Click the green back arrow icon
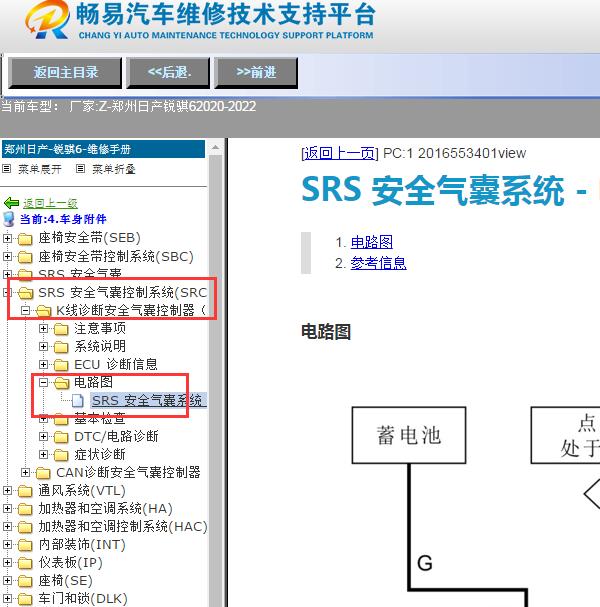The height and width of the screenshot is (607, 600). [x=11, y=203]
